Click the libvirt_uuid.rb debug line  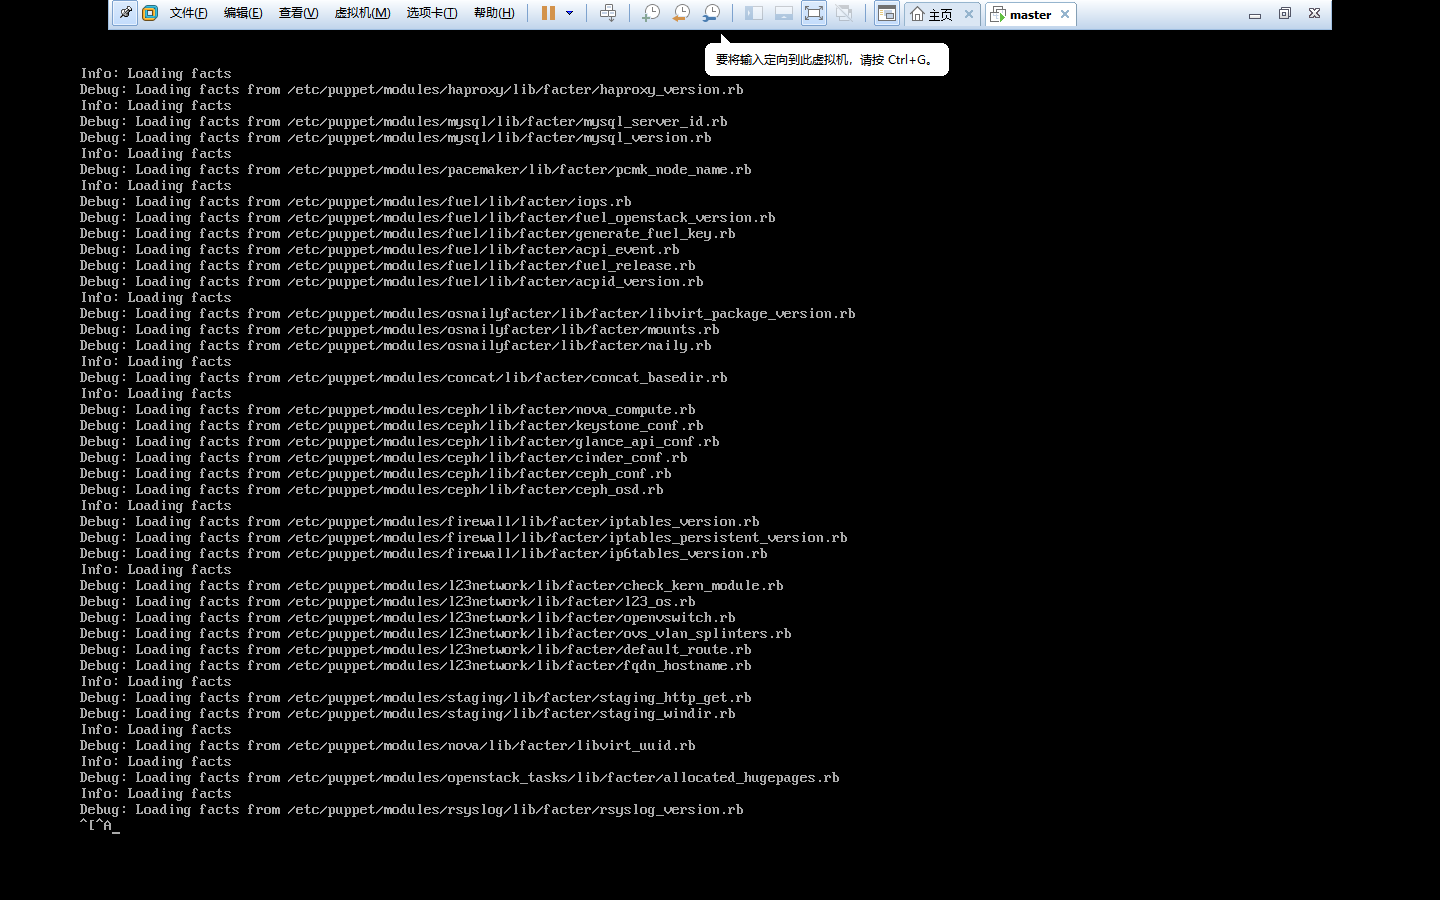[388, 746]
